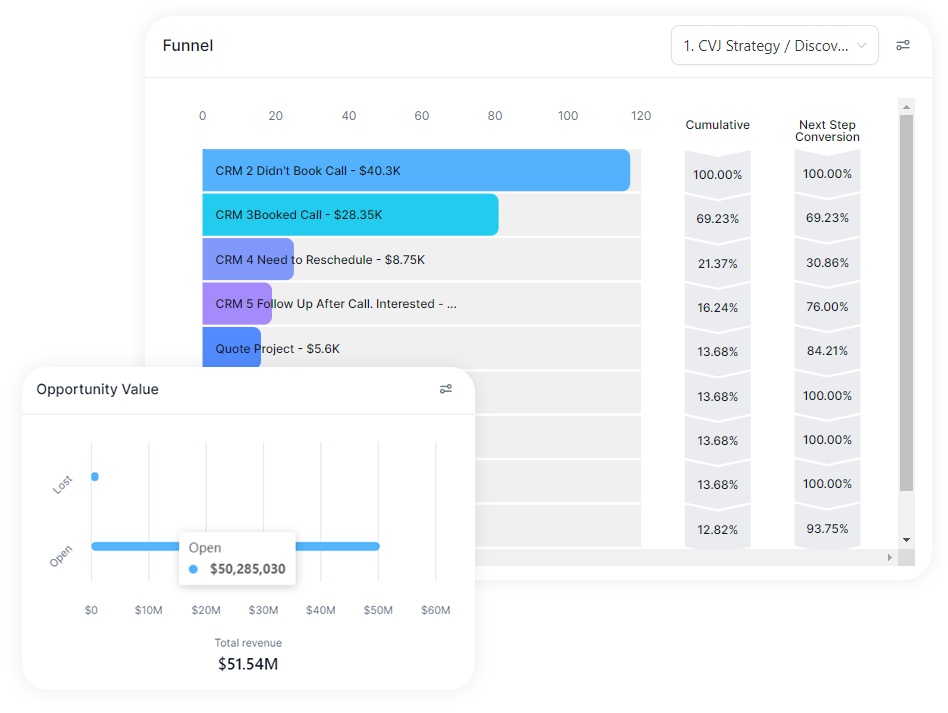Open the Opportunity Value filter settings icon
The height and width of the screenshot is (713, 948).
pos(446,389)
